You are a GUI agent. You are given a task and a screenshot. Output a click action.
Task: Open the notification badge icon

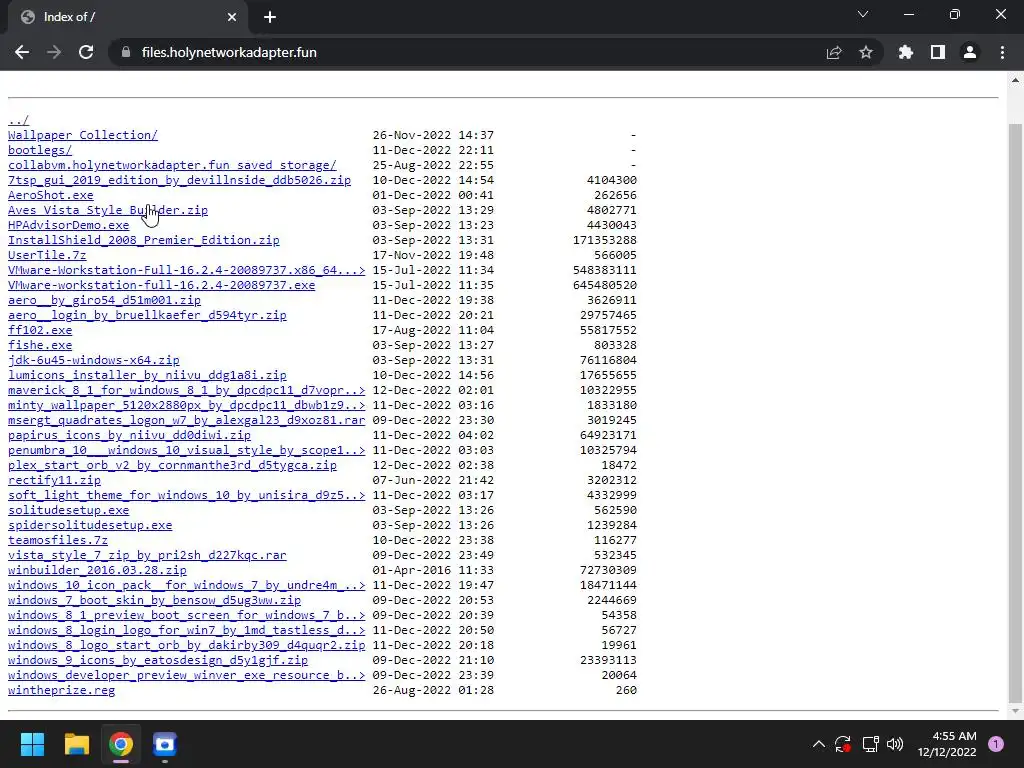pos(995,744)
